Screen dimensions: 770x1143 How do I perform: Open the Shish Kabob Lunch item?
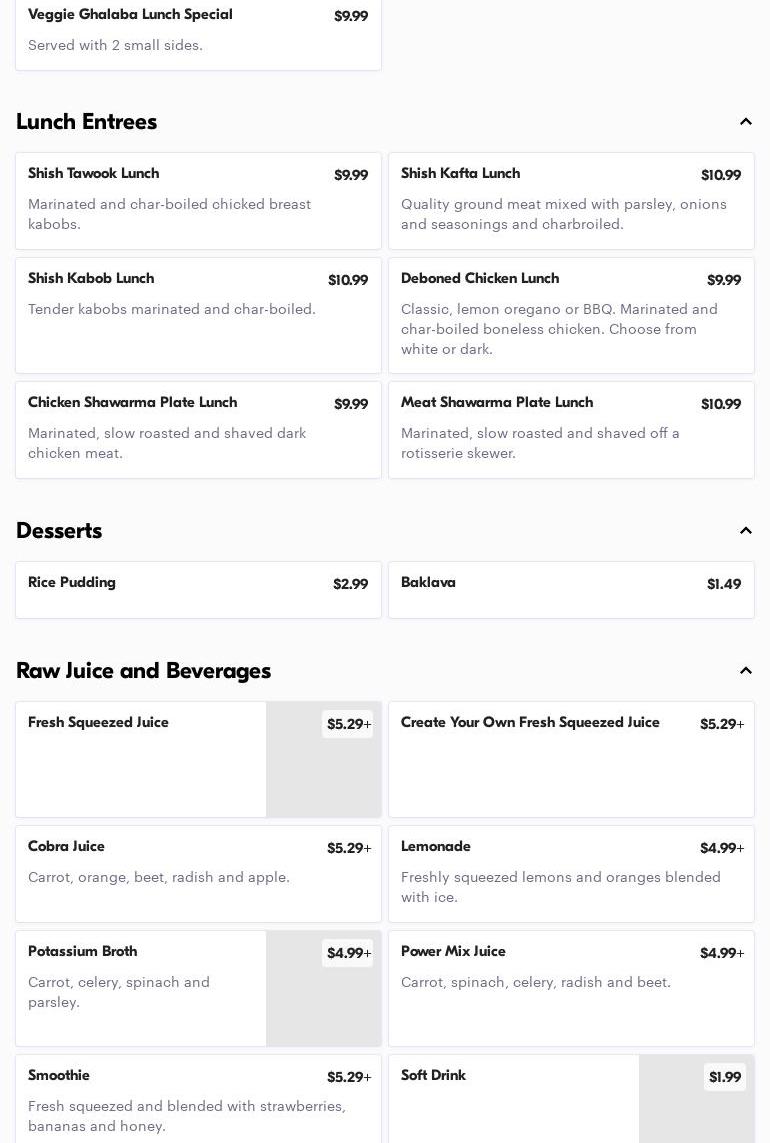click(x=198, y=315)
